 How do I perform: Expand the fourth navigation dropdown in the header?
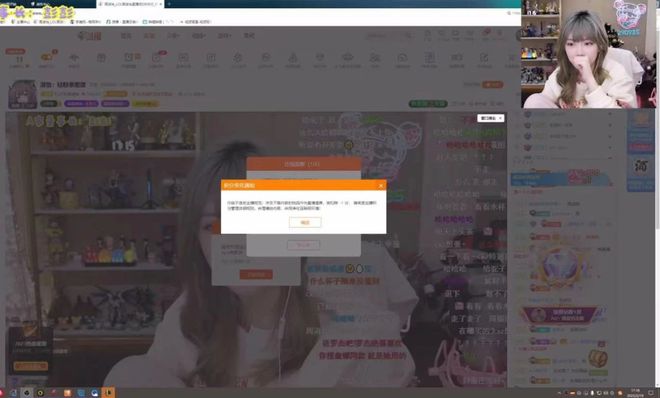click(x=199, y=36)
